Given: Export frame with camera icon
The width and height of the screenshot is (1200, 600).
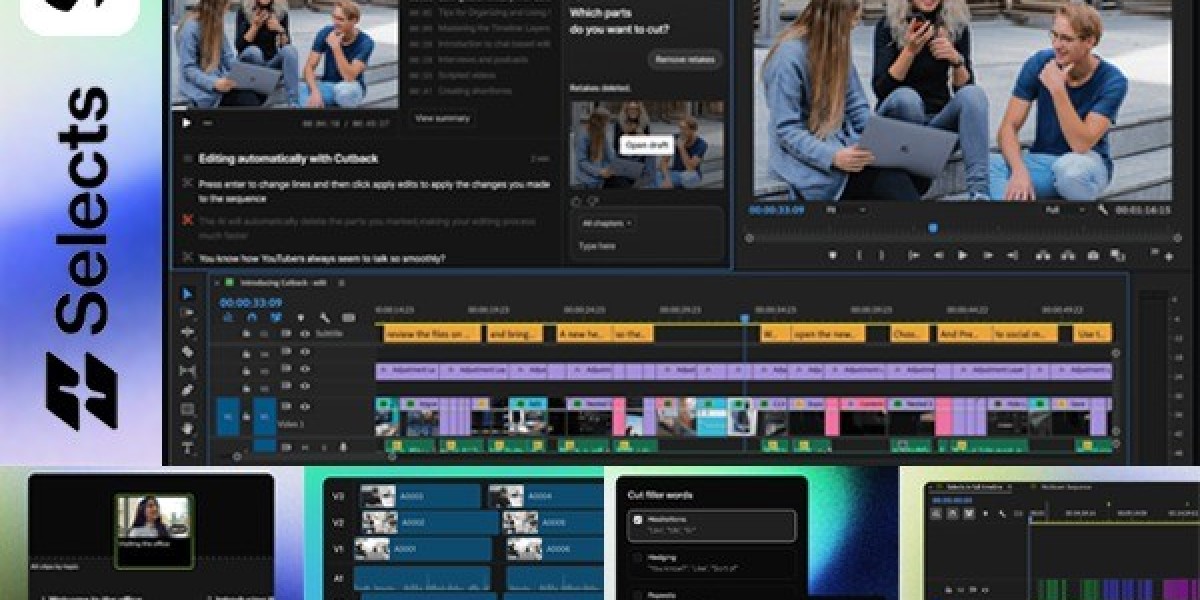Looking at the screenshot, I should pyautogui.click(x=1093, y=255).
